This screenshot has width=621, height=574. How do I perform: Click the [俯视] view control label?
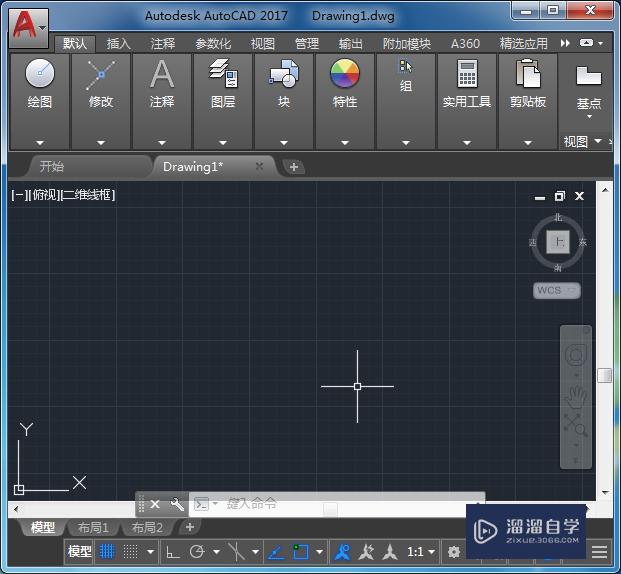[44, 195]
